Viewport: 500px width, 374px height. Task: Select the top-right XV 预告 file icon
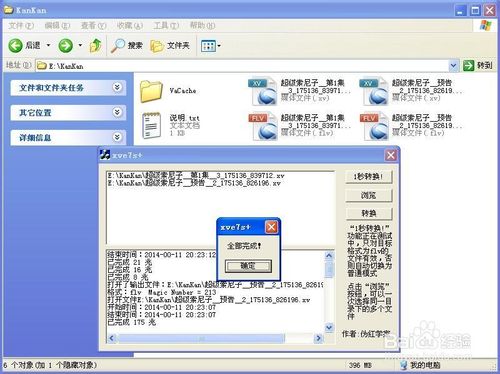[x=374, y=91]
